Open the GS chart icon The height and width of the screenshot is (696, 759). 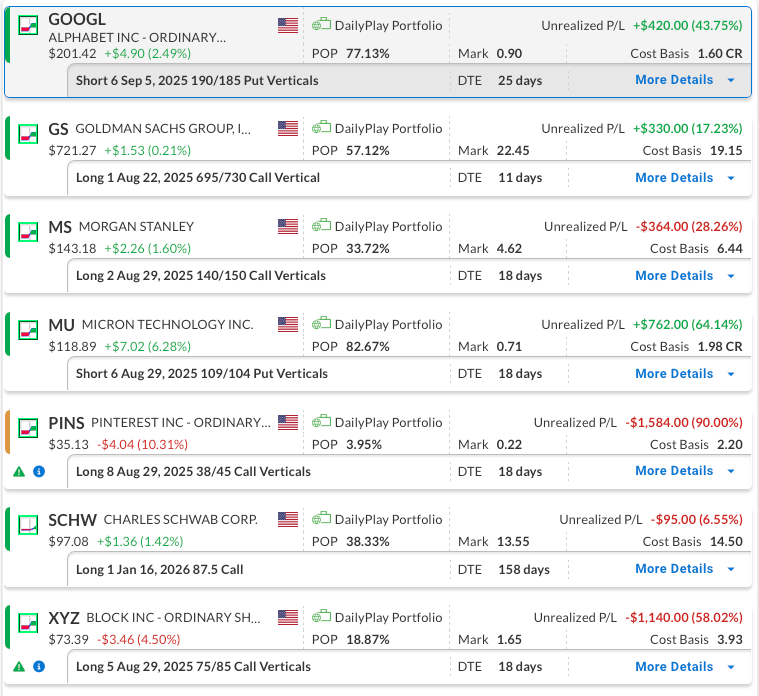(x=28, y=134)
